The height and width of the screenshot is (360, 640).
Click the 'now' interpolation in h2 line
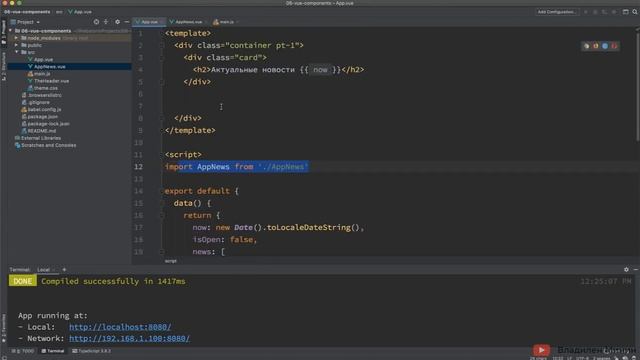tap(320, 70)
